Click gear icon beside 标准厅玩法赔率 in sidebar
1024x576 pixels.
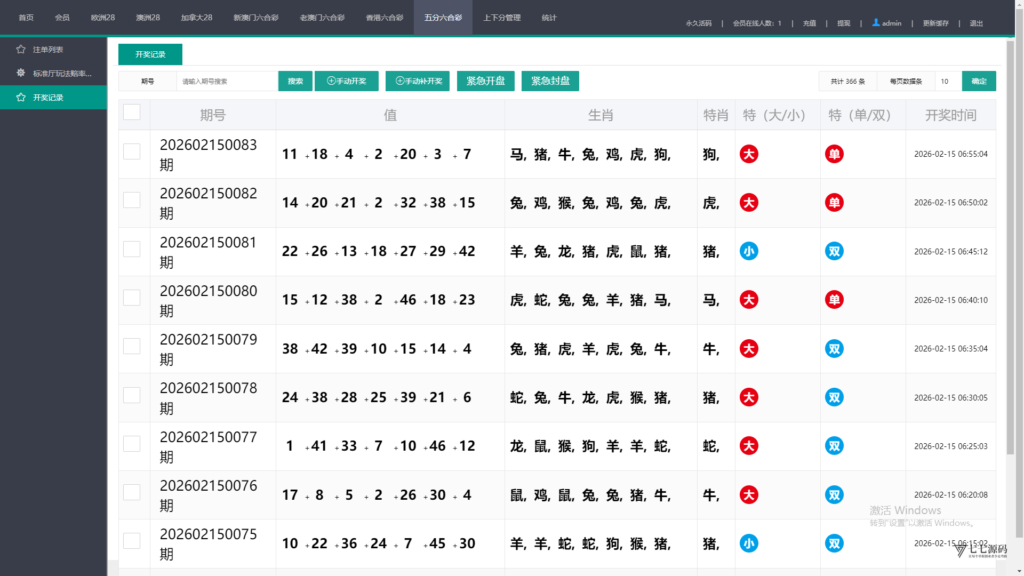pyautogui.click(x=21, y=73)
